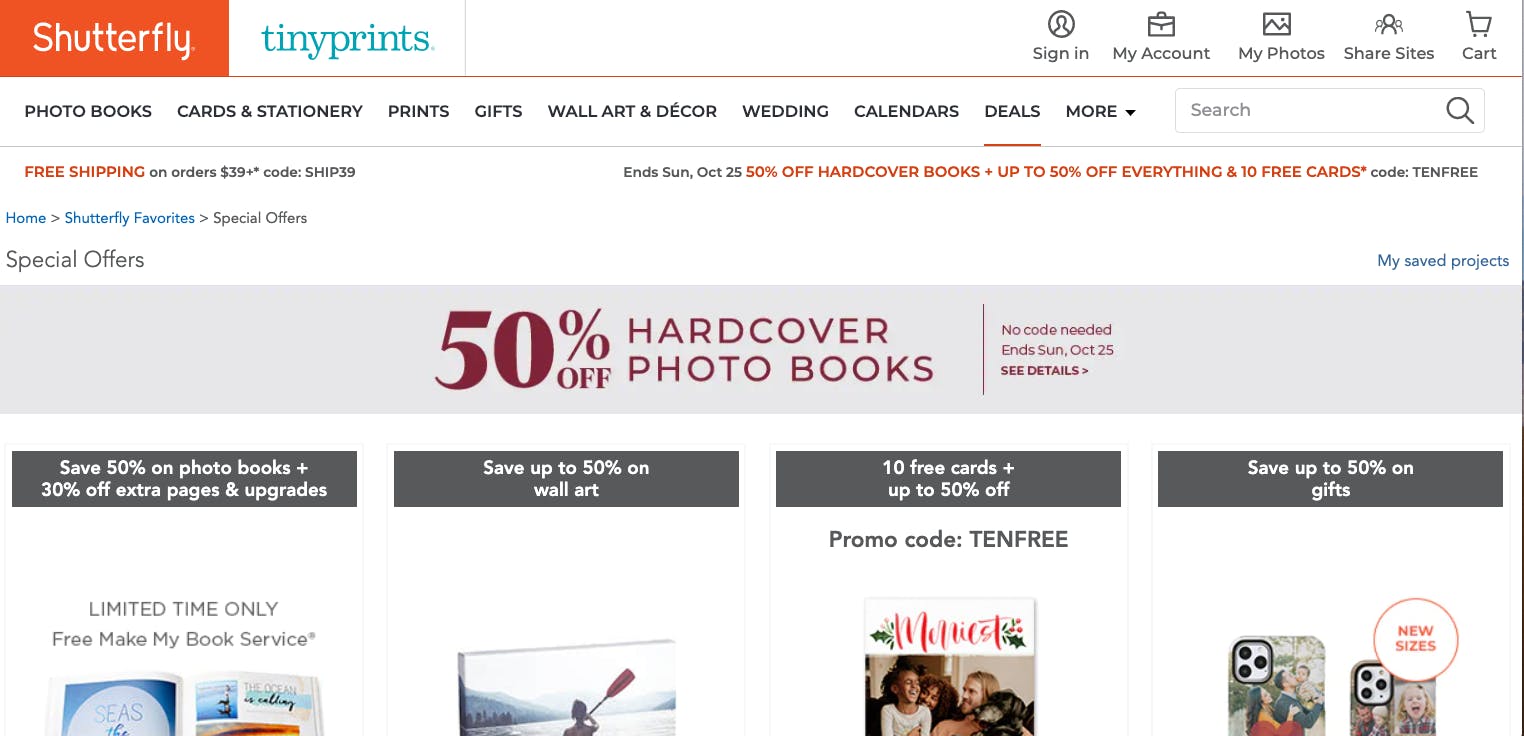Click the search magnifying glass icon
The height and width of the screenshot is (736, 1524).
pos(1460,110)
